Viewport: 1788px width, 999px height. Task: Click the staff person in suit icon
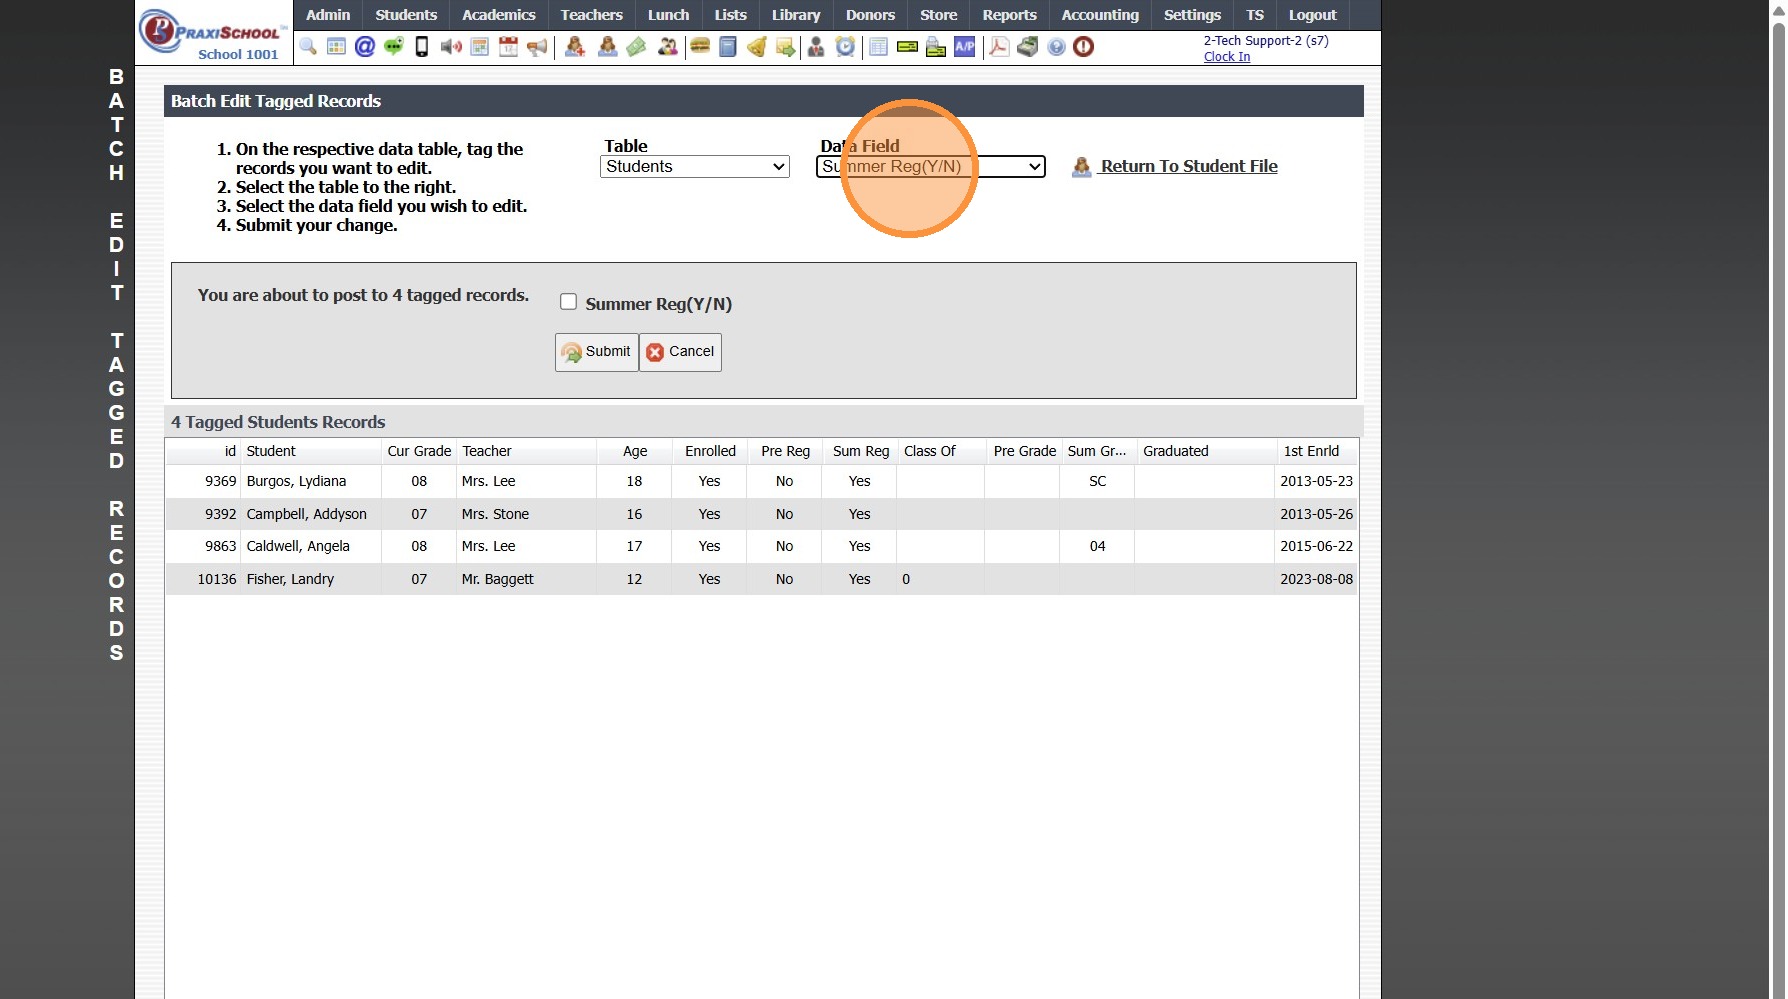pos(816,47)
